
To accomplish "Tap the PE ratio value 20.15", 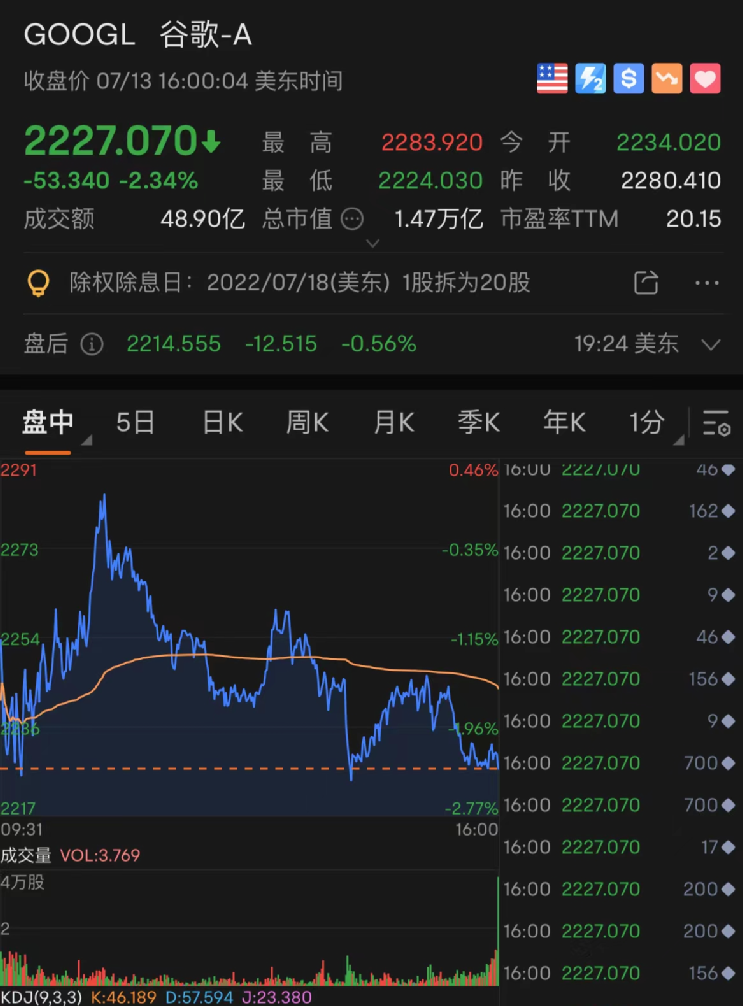I will click(x=694, y=219).
